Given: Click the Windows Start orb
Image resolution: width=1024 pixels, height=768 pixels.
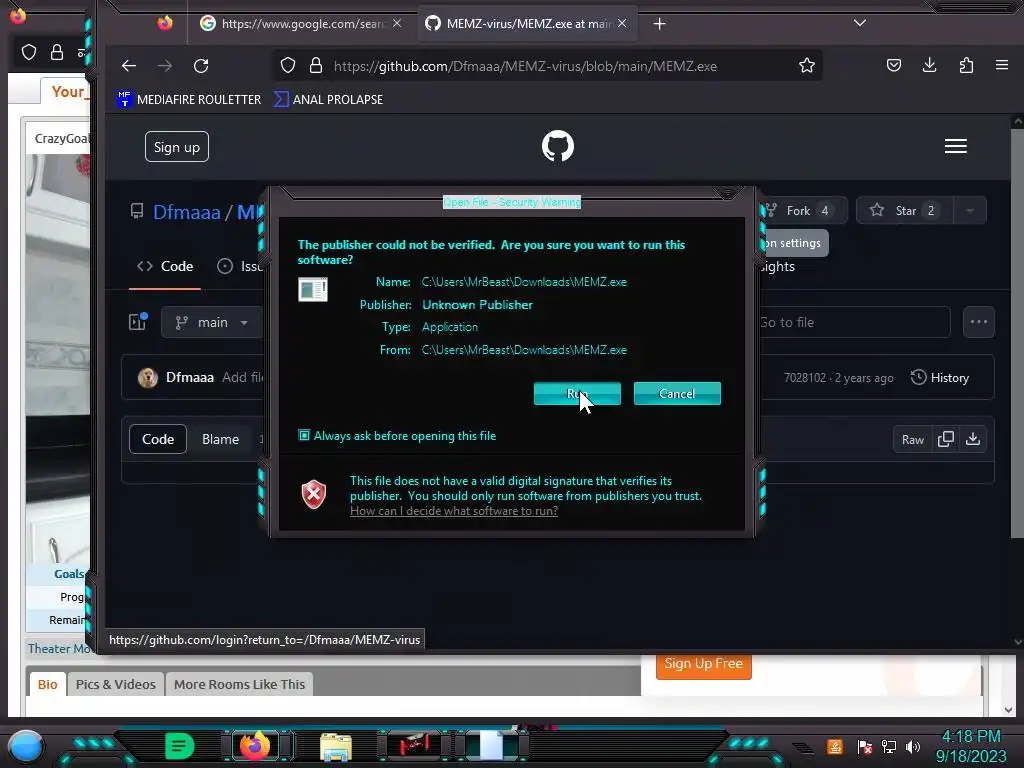Looking at the screenshot, I should click(x=26, y=746).
